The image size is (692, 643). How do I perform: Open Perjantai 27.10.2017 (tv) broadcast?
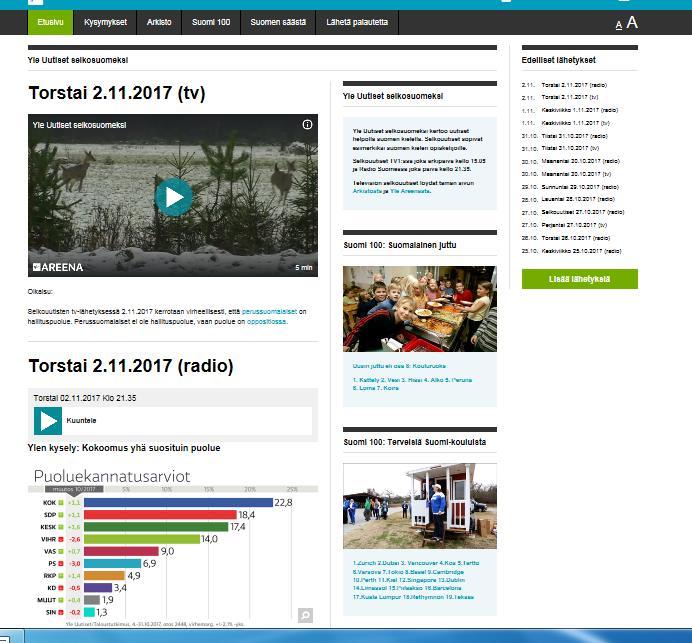click(x=574, y=225)
